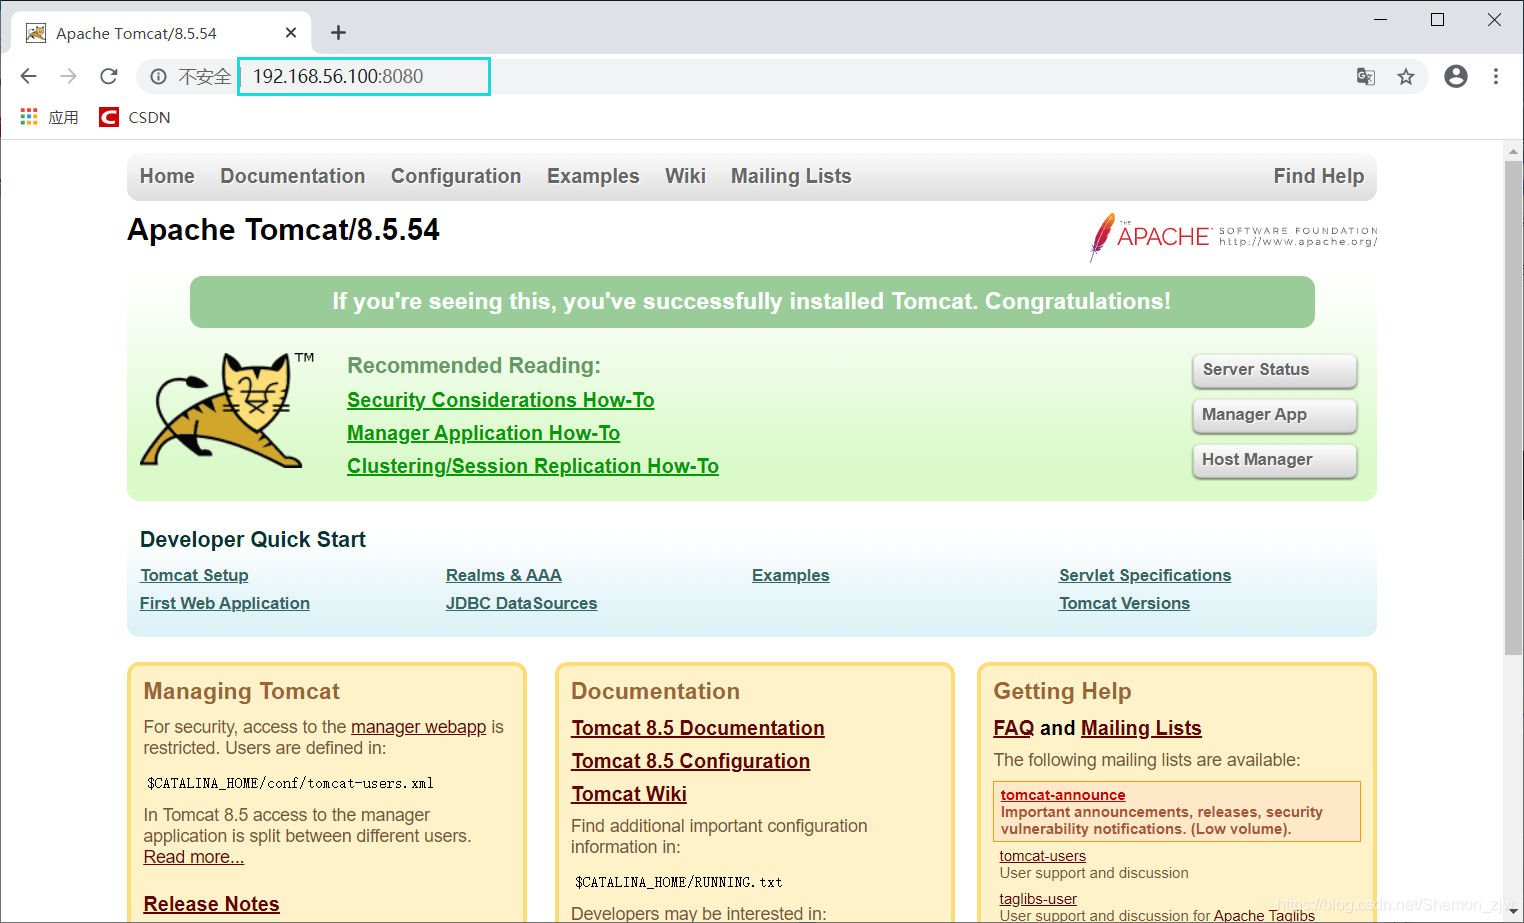Open Tomcat 8.5 Documentation link

pyautogui.click(x=698, y=728)
